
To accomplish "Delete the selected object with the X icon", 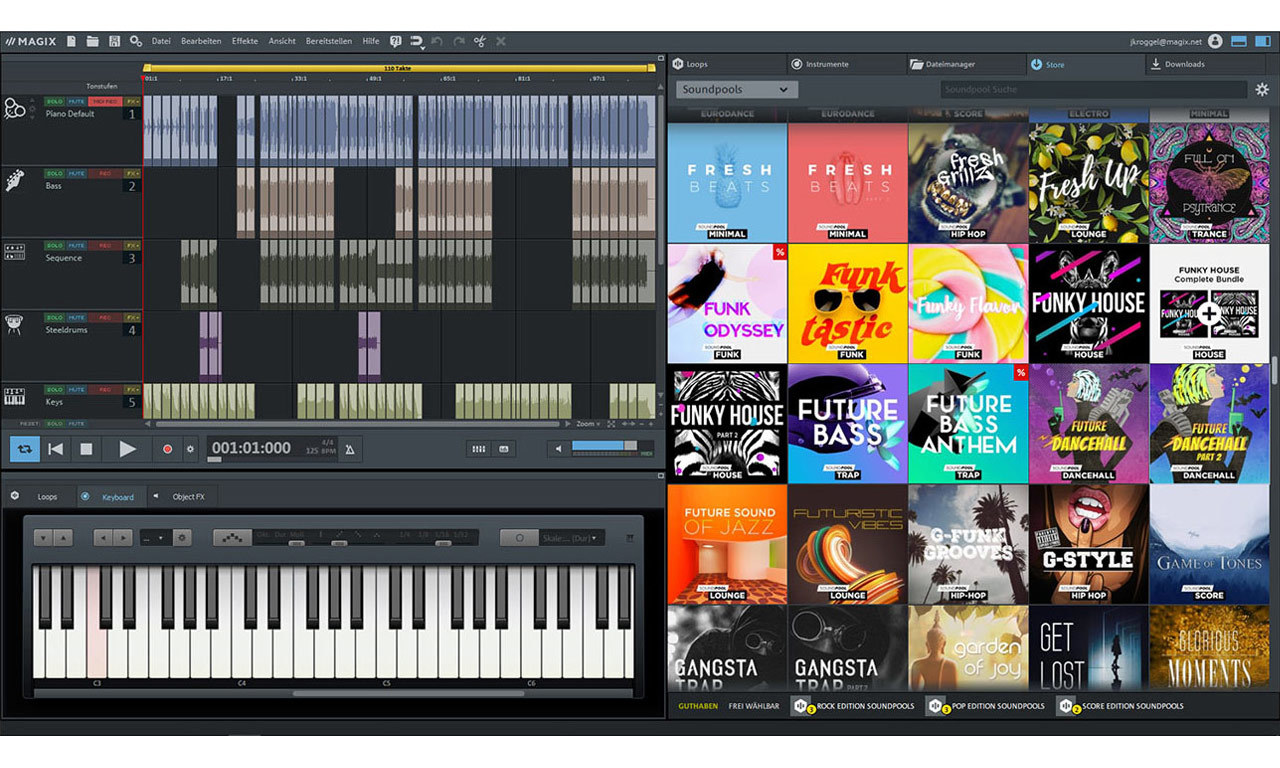I will tap(500, 41).
